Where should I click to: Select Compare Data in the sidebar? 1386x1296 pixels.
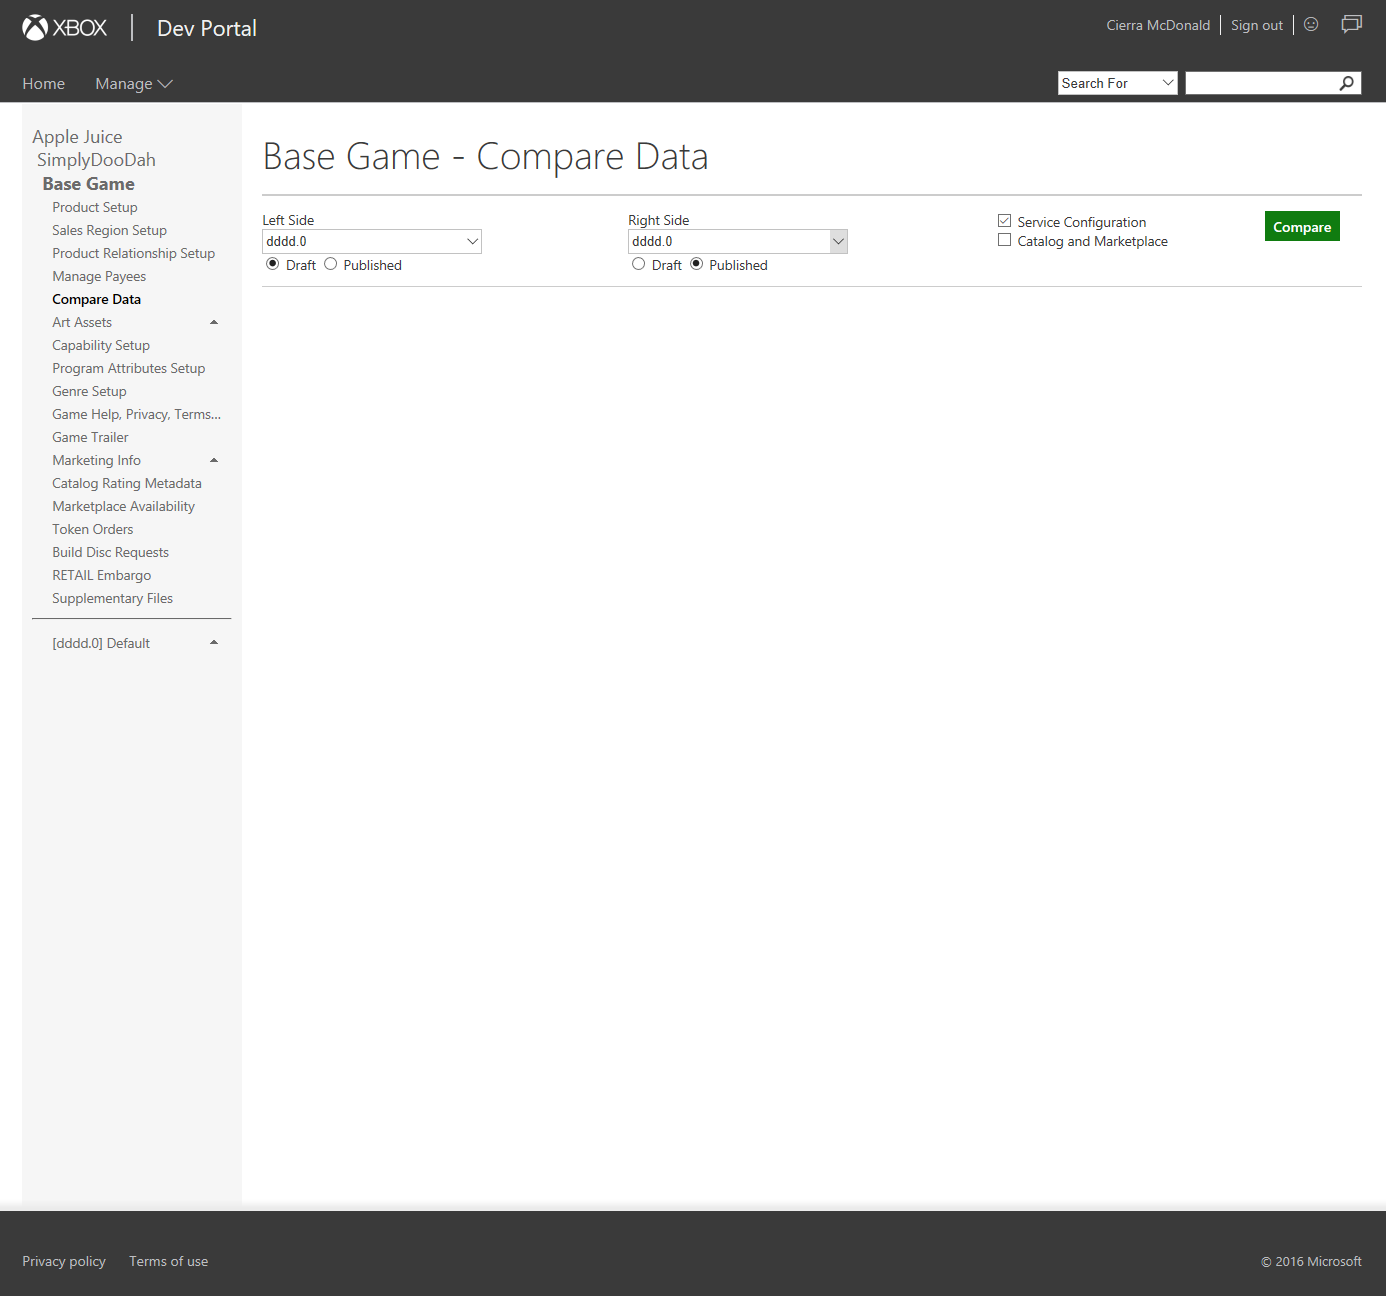[x=97, y=299]
